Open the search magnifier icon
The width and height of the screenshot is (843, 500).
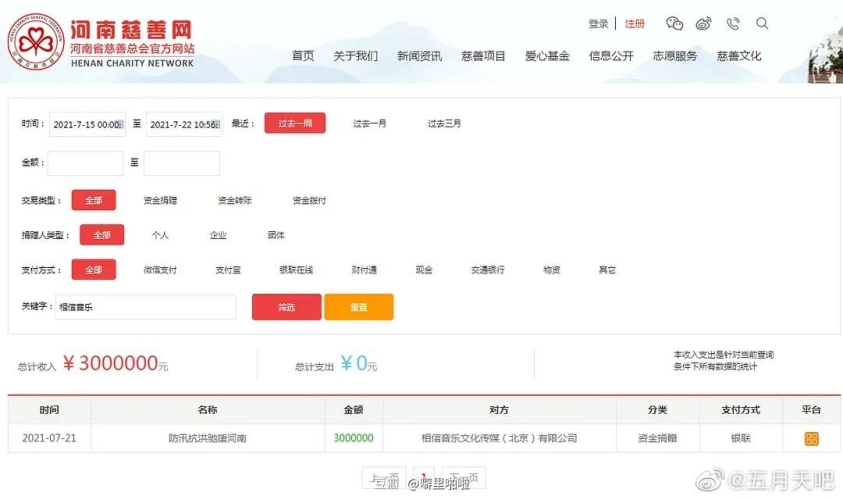click(x=762, y=23)
